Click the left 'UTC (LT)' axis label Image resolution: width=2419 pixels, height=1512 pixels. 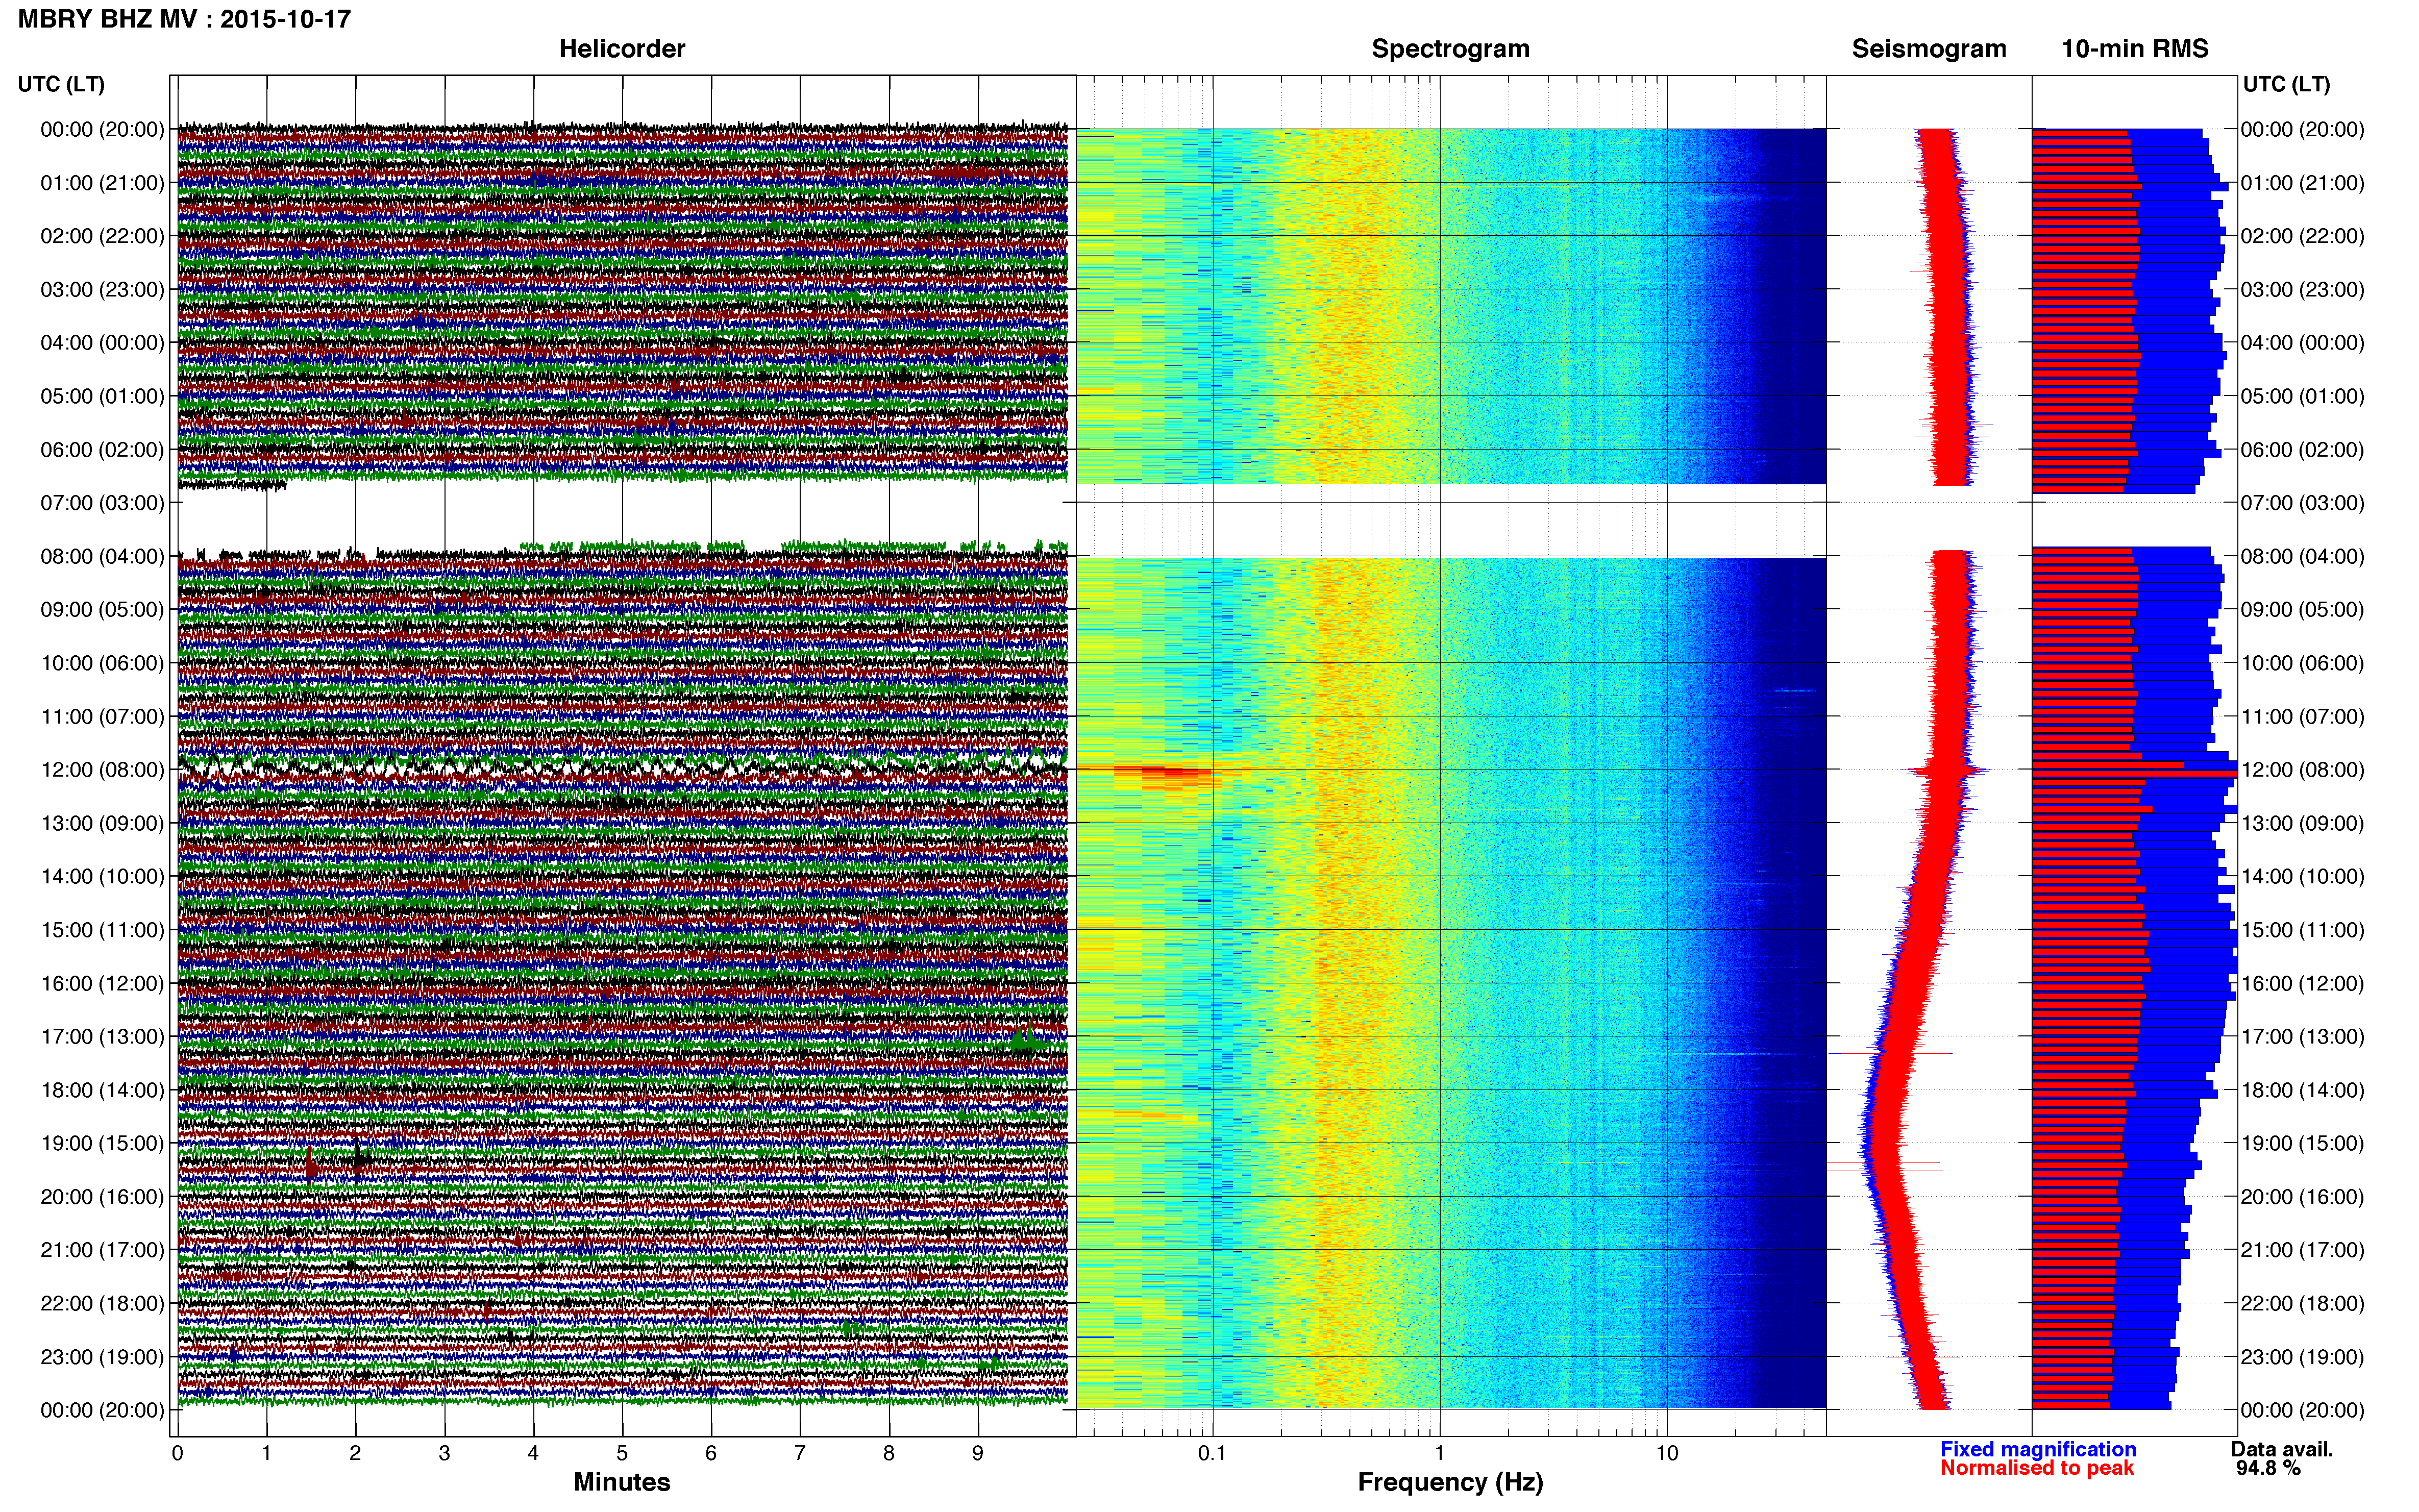tap(61, 84)
